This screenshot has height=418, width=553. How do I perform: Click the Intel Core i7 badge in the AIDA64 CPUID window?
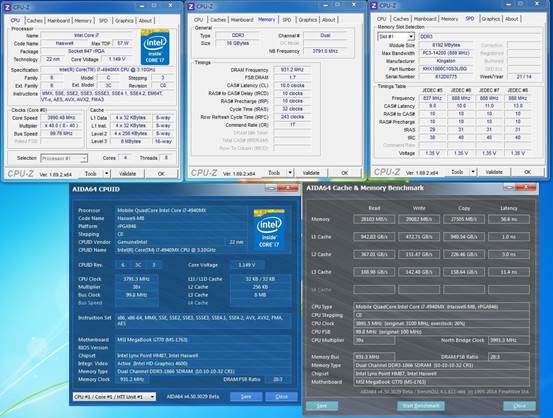click(269, 230)
